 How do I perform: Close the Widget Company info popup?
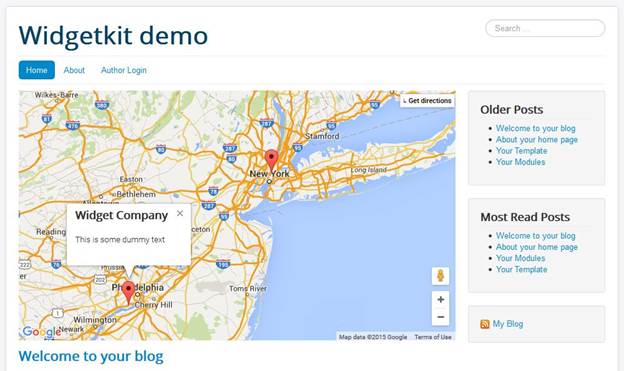[180, 213]
